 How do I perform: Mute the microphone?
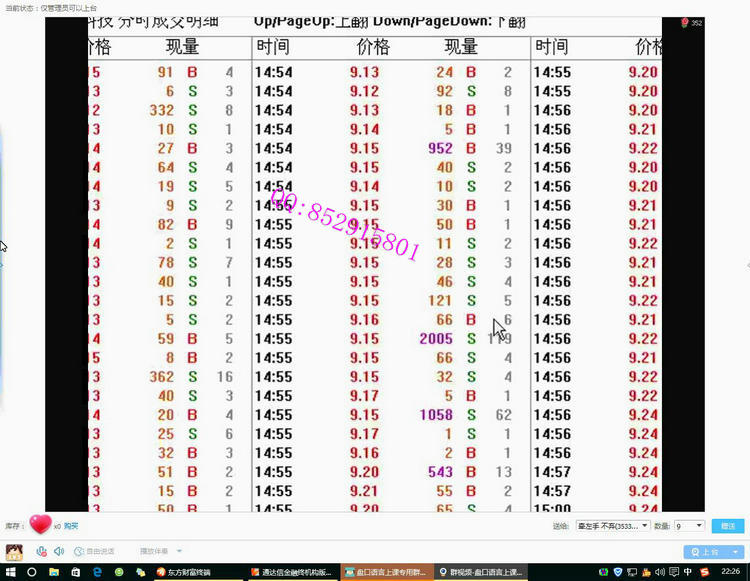(x=42, y=551)
